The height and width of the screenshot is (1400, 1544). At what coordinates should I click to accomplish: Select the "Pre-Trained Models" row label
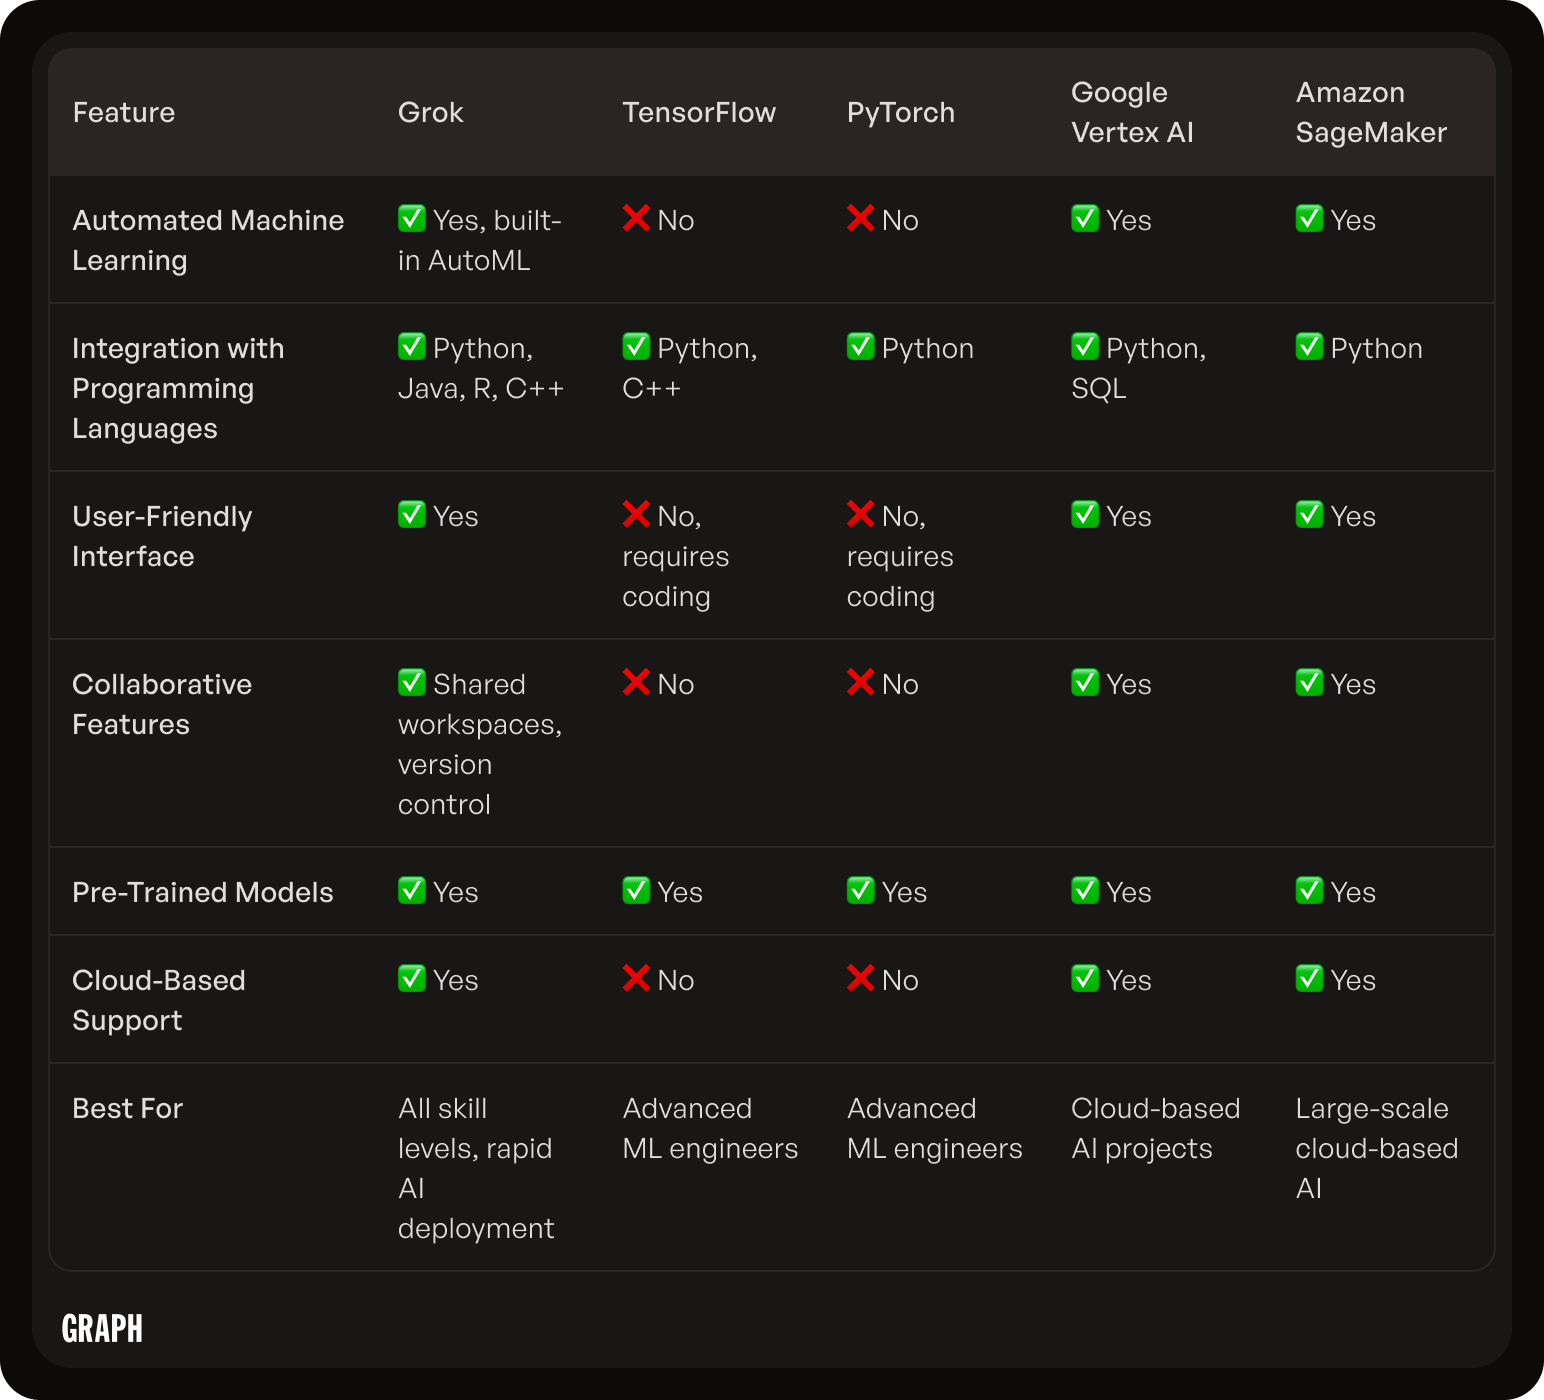203,892
